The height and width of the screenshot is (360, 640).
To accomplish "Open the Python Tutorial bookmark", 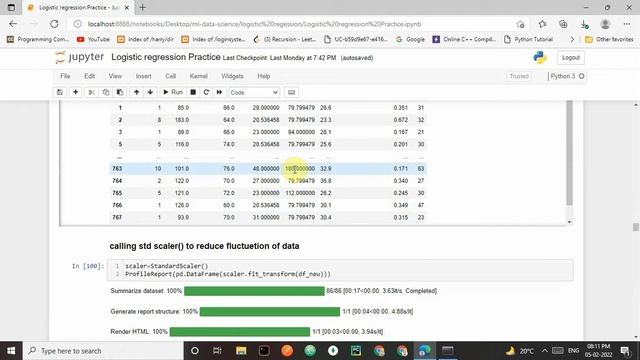I will coord(529,39).
